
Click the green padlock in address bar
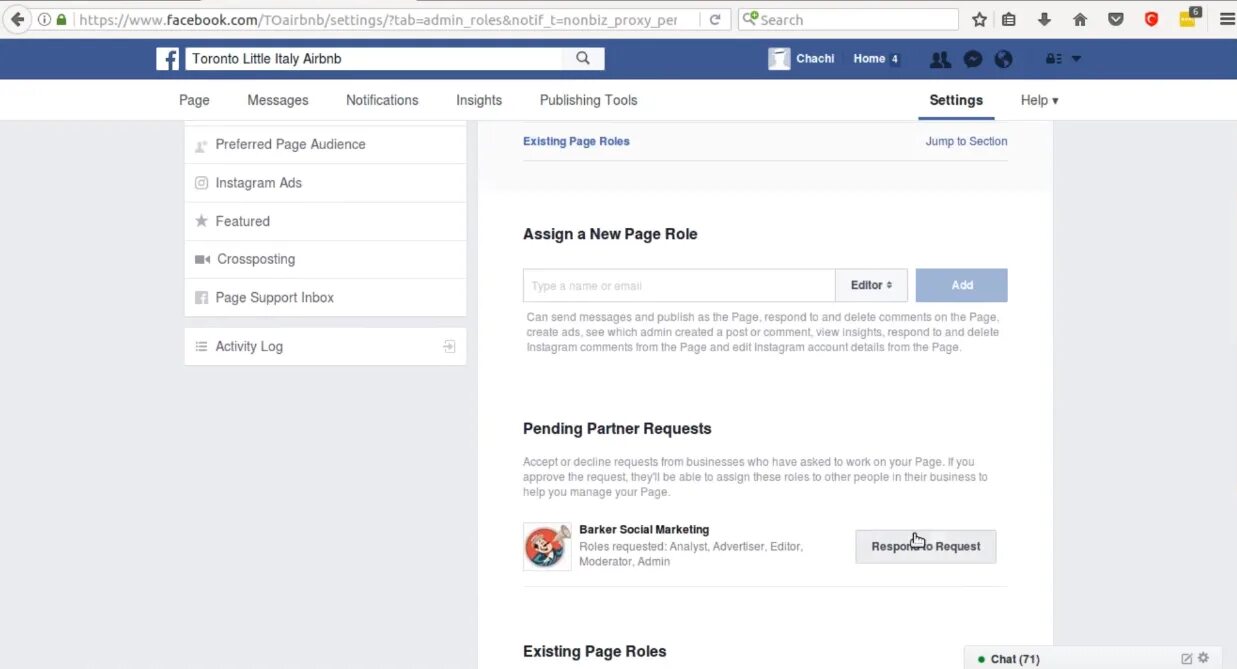point(62,19)
